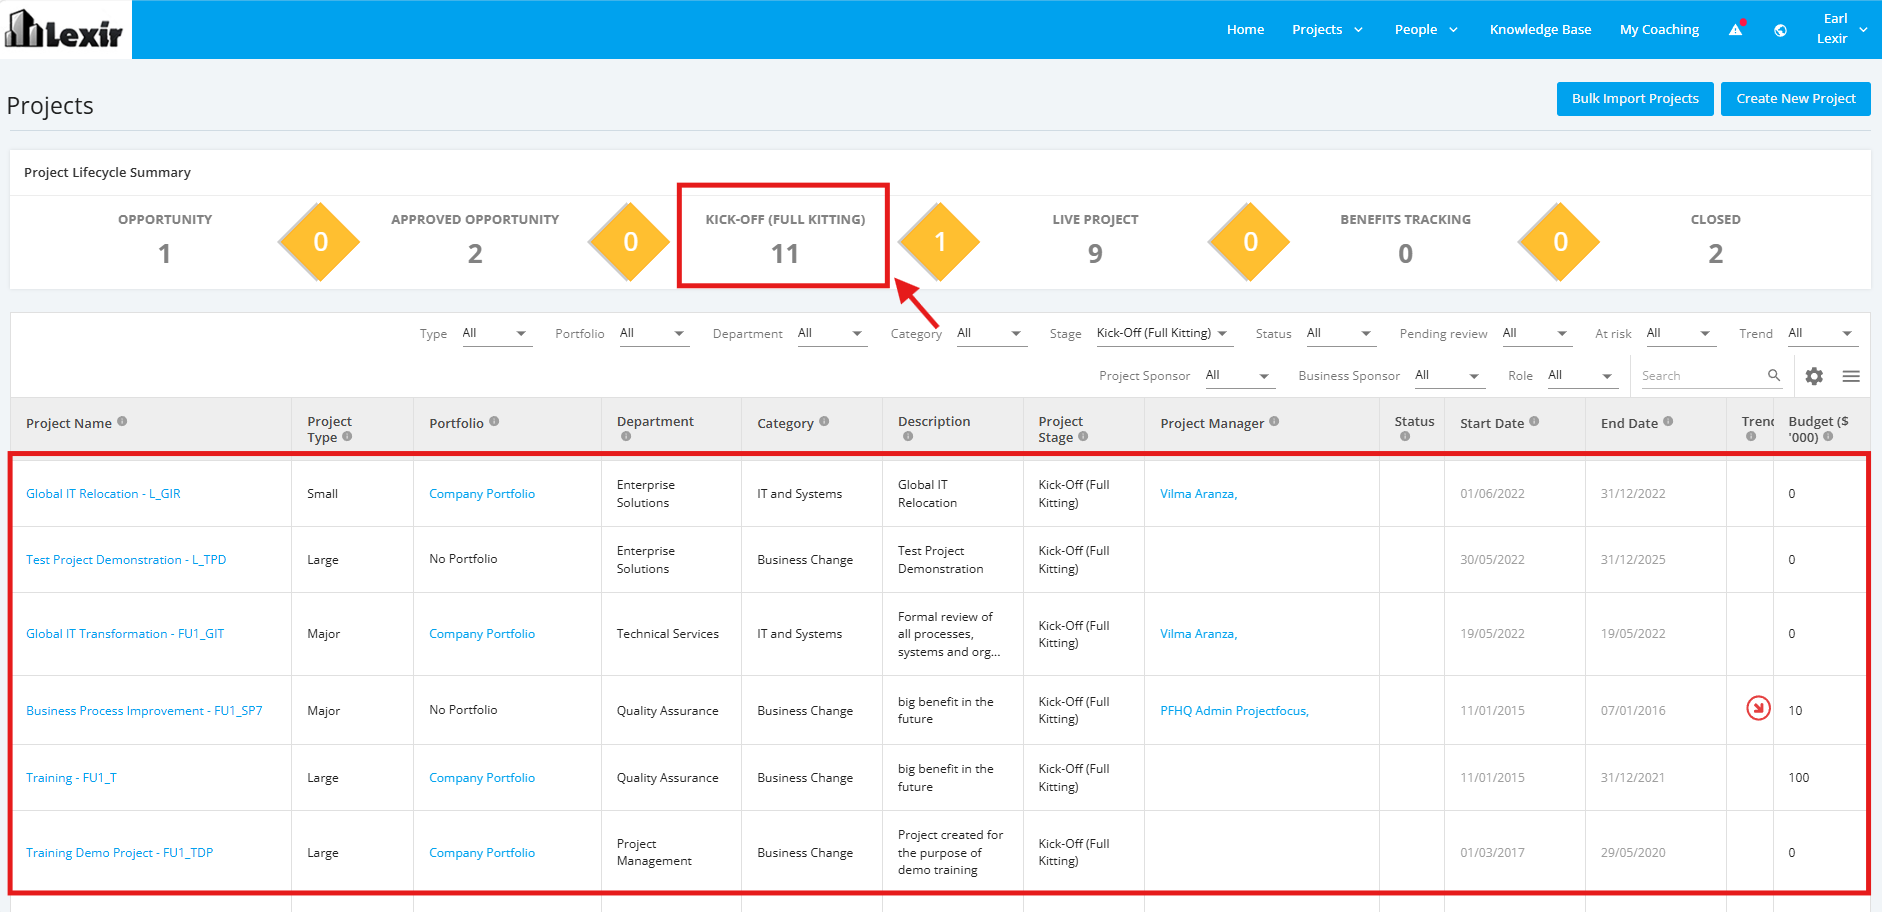Screen dimensions: 1882x912
Task: Open the notifications alert triangle icon
Action: pos(1736,29)
